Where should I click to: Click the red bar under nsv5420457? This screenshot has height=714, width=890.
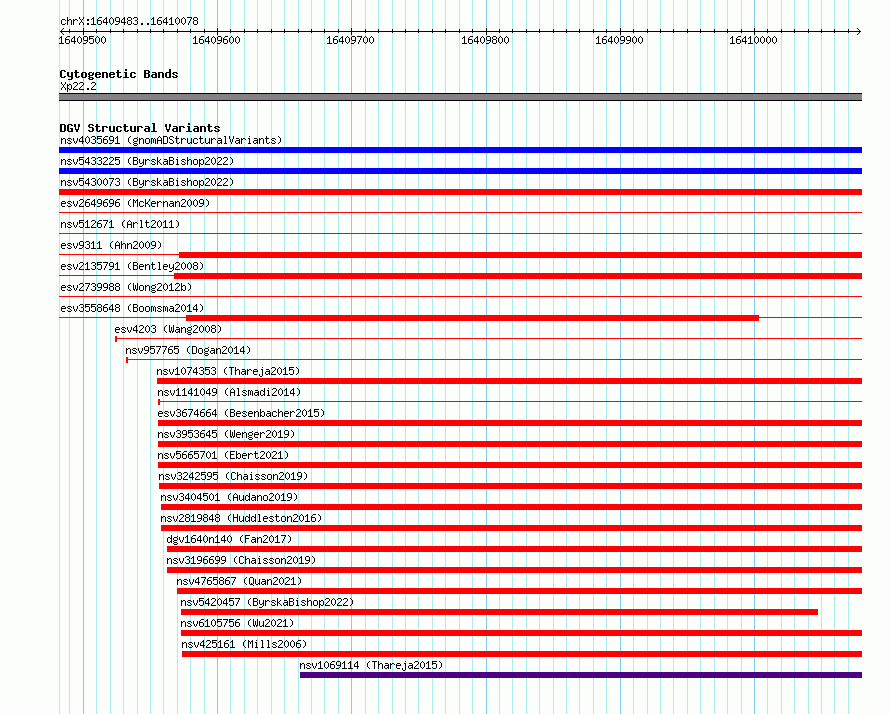pyautogui.click(x=499, y=612)
